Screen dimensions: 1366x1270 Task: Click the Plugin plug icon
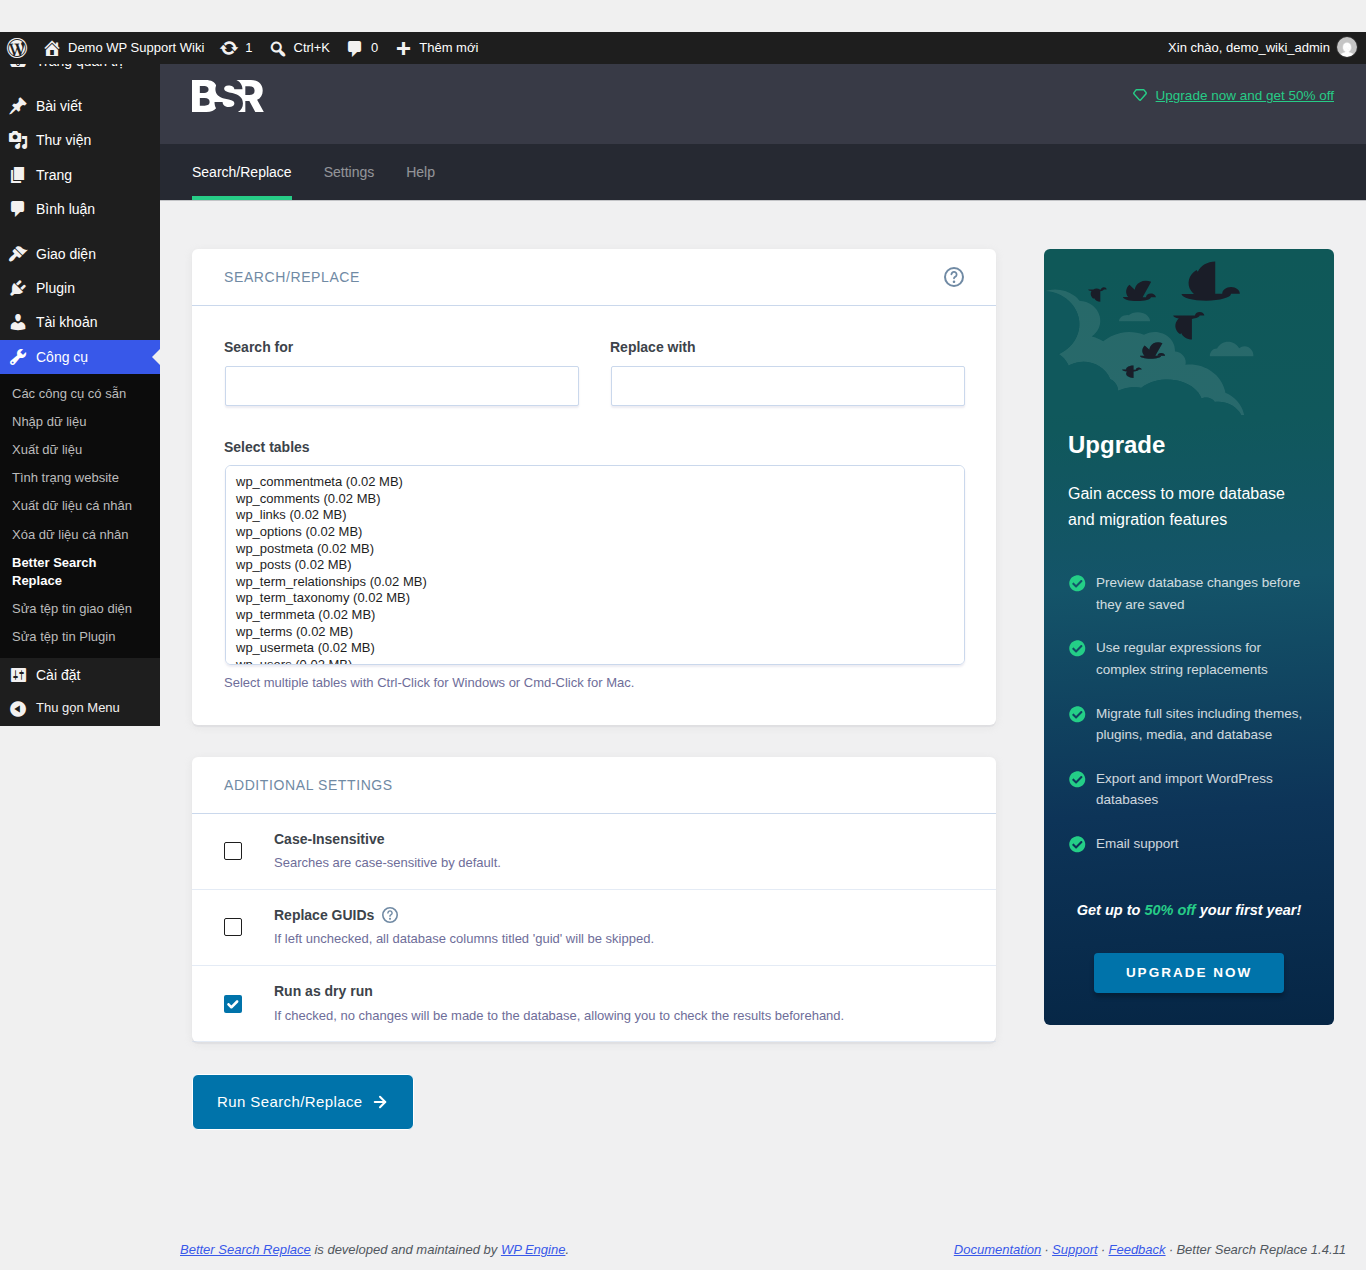(18, 288)
